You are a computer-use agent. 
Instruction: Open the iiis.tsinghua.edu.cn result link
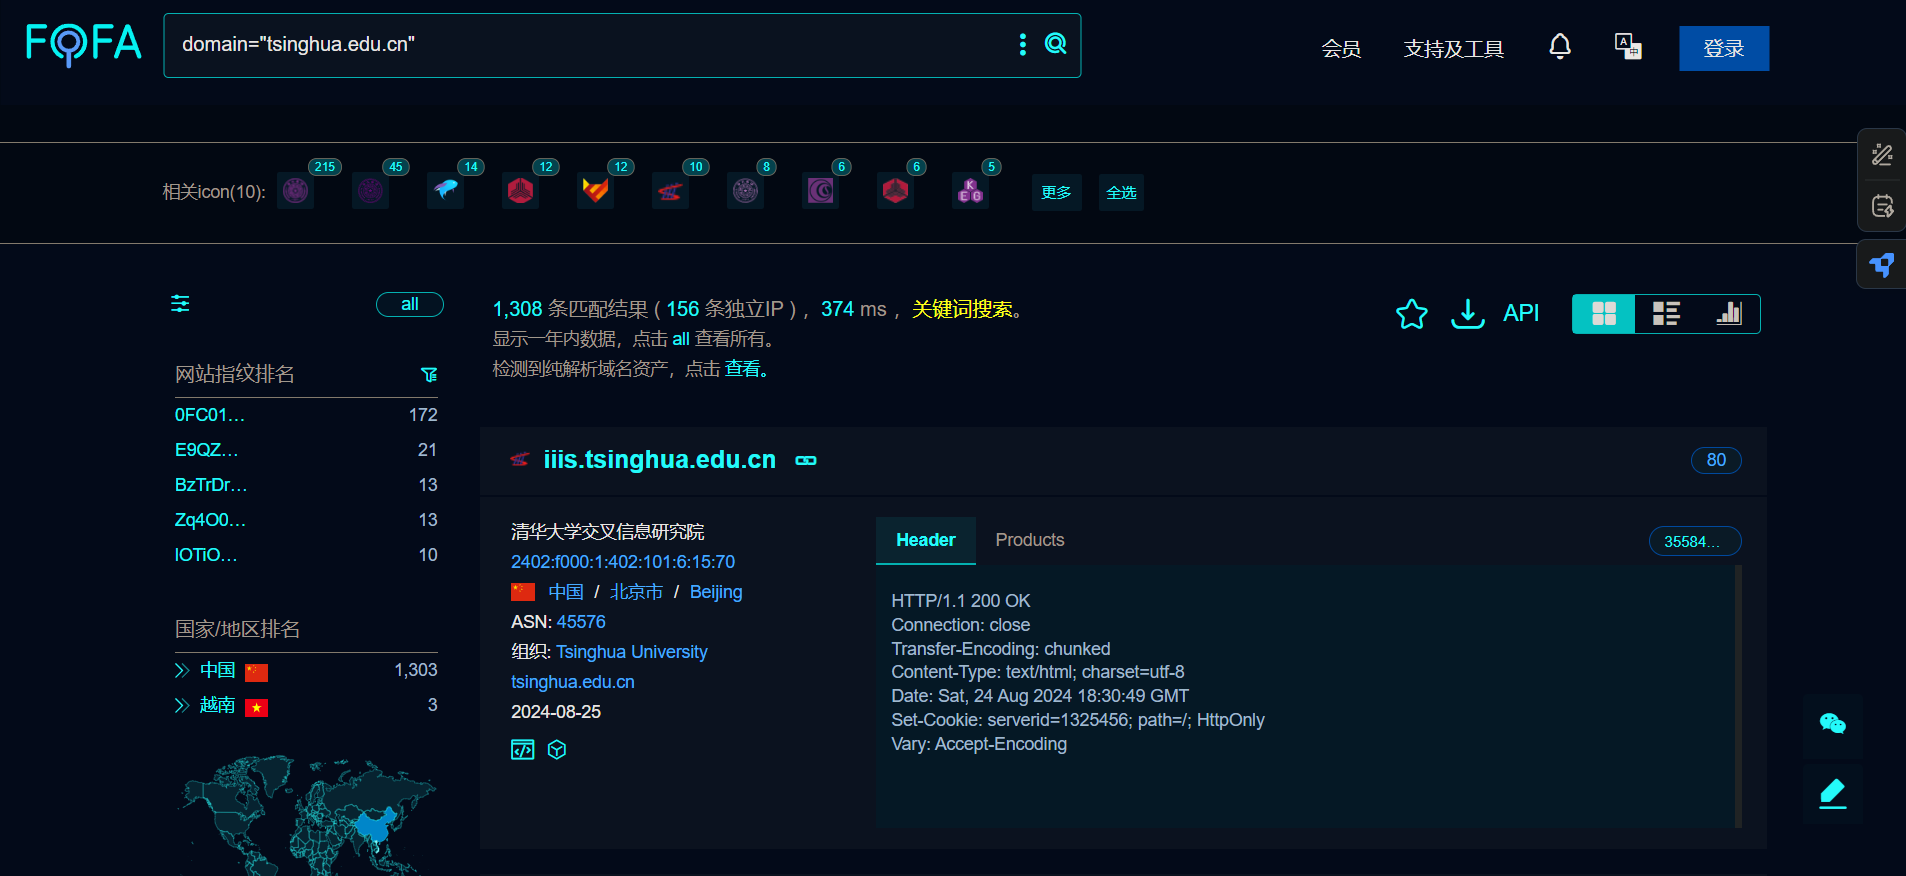pos(660,460)
